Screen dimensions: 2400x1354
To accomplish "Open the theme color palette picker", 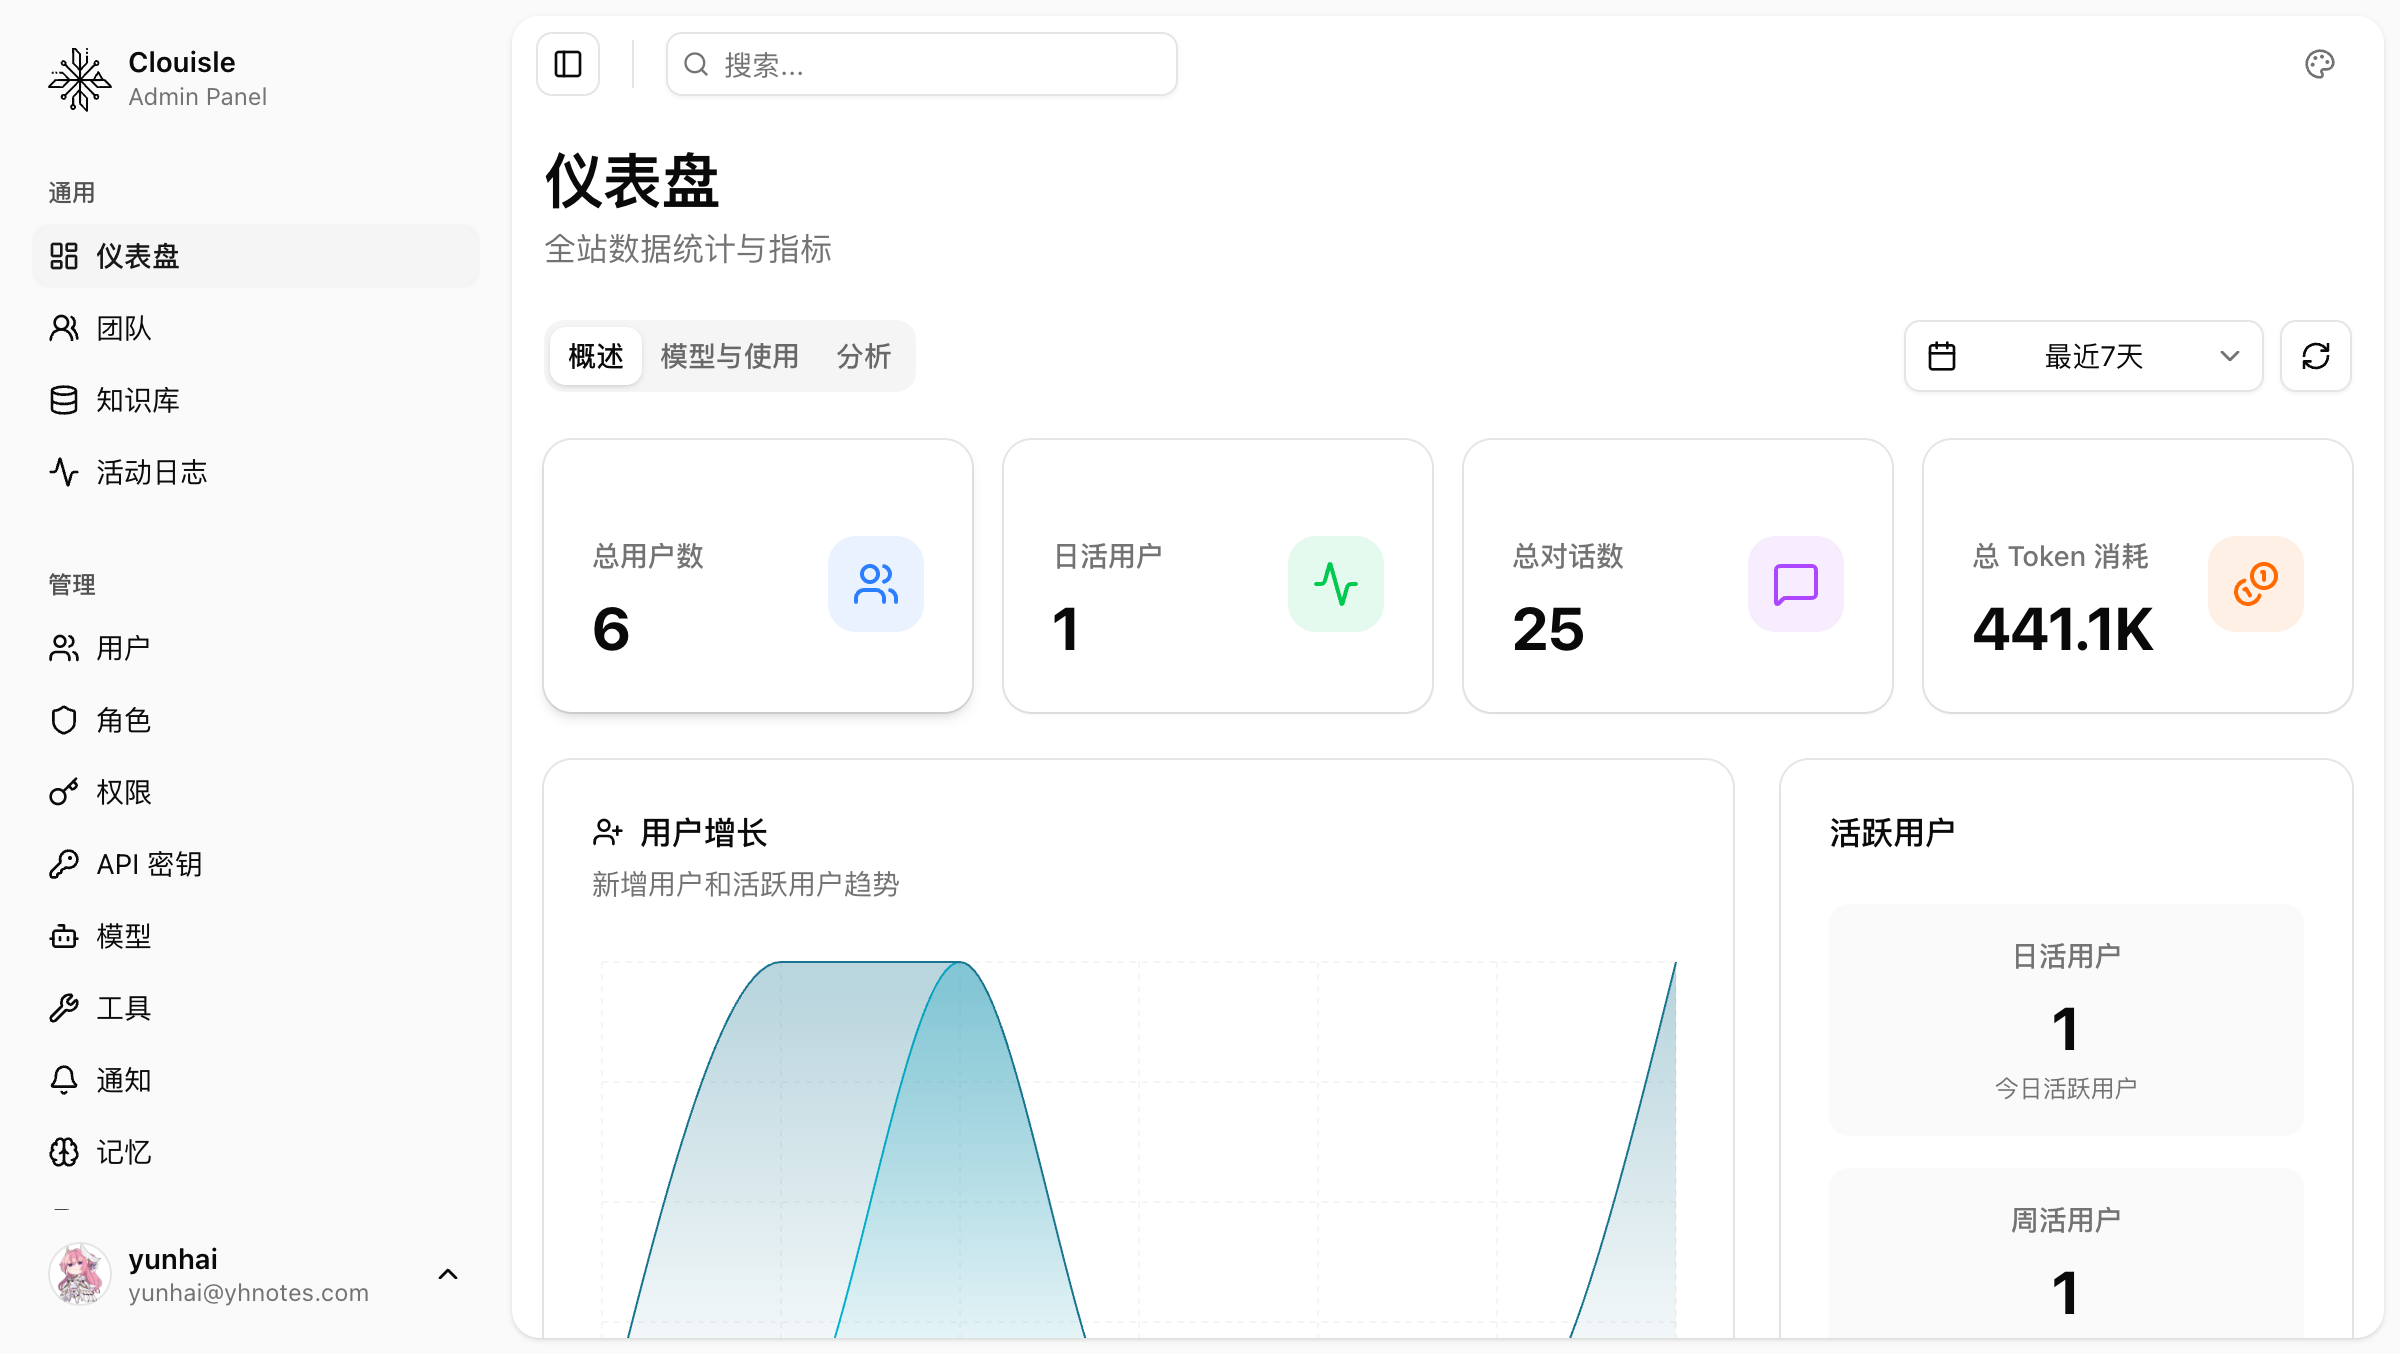I will pos(2320,64).
